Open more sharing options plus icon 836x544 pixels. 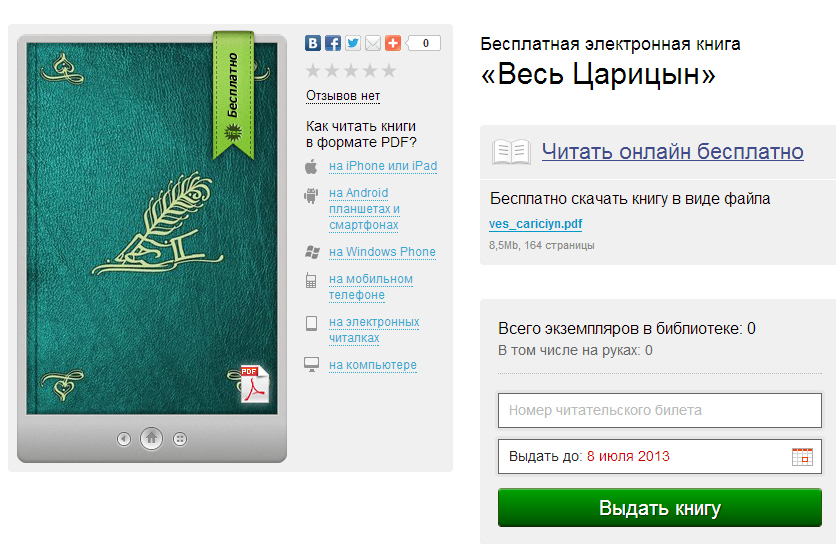click(x=393, y=43)
